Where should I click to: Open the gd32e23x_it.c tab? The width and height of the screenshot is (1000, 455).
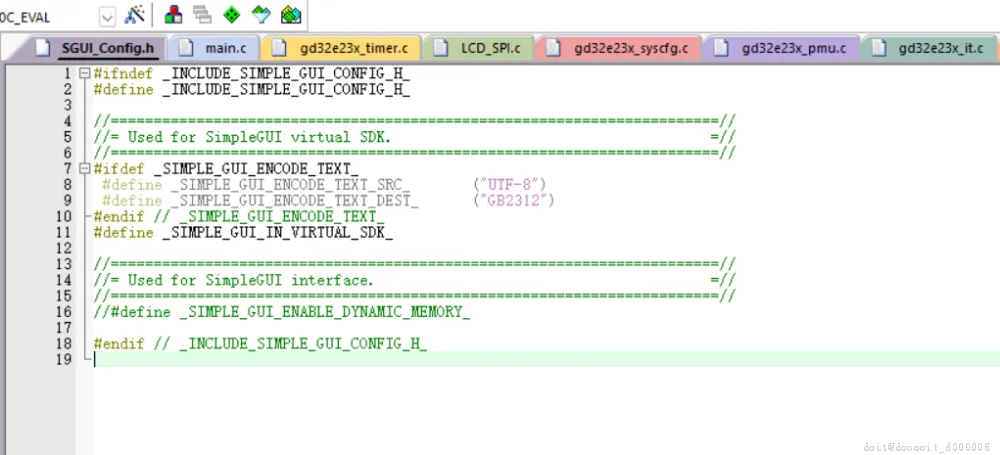(929, 48)
